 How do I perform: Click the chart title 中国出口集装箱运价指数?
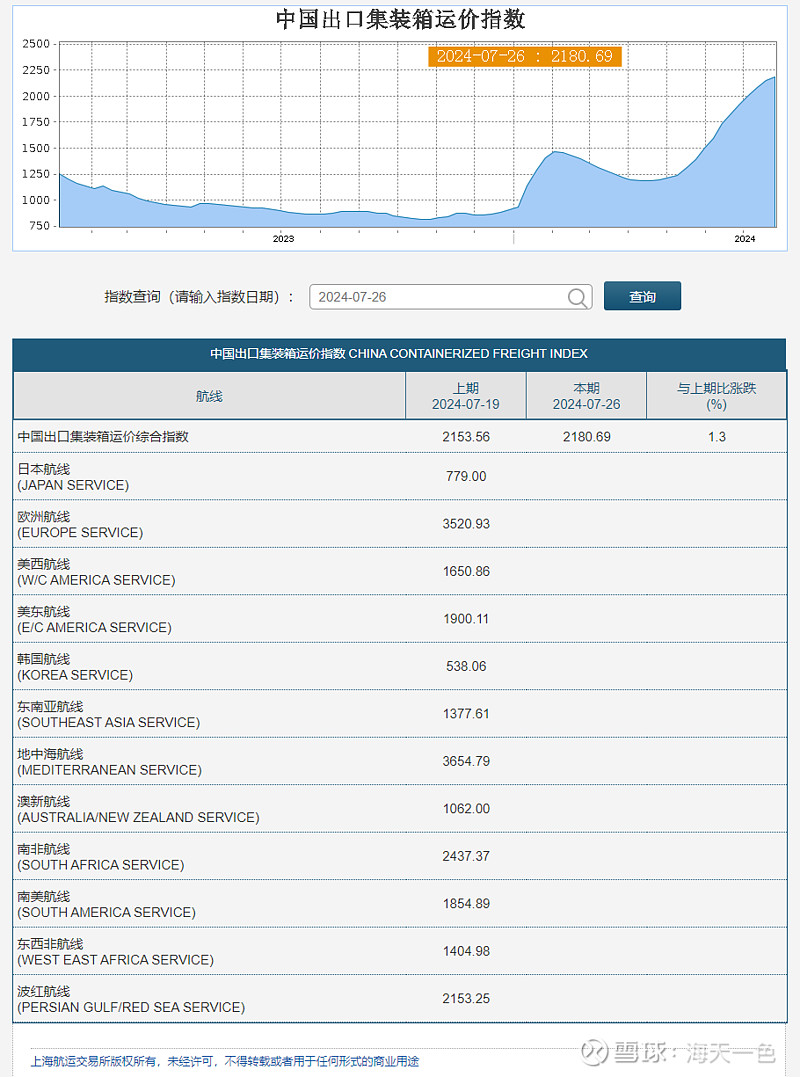400,19
